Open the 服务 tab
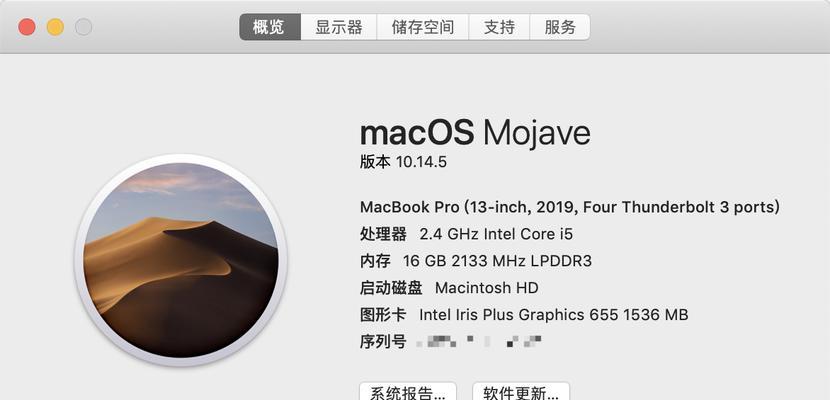The width and height of the screenshot is (830, 400). [560, 27]
